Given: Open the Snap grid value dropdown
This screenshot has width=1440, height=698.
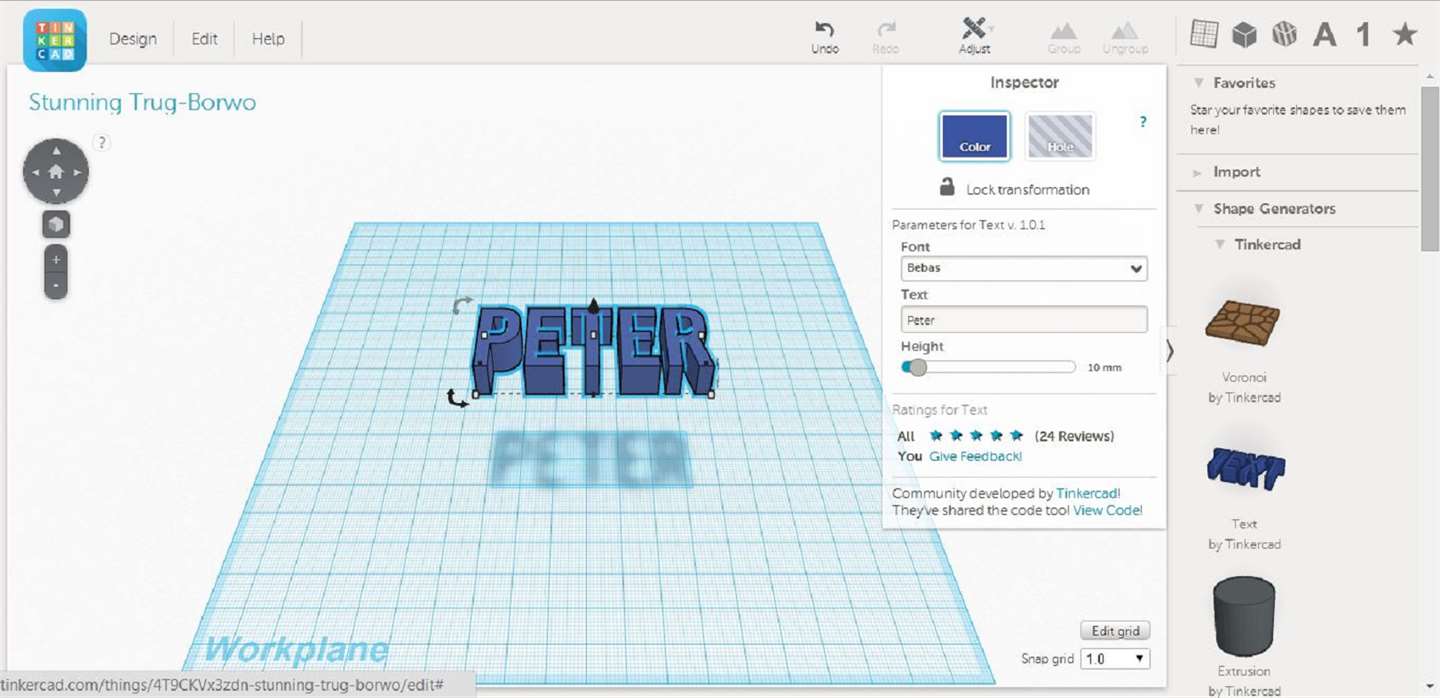Looking at the screenshot, I should [x=1116, y=659].
